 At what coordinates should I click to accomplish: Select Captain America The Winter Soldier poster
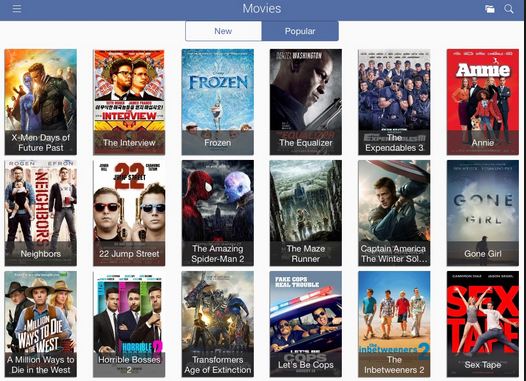click(394, 213)
